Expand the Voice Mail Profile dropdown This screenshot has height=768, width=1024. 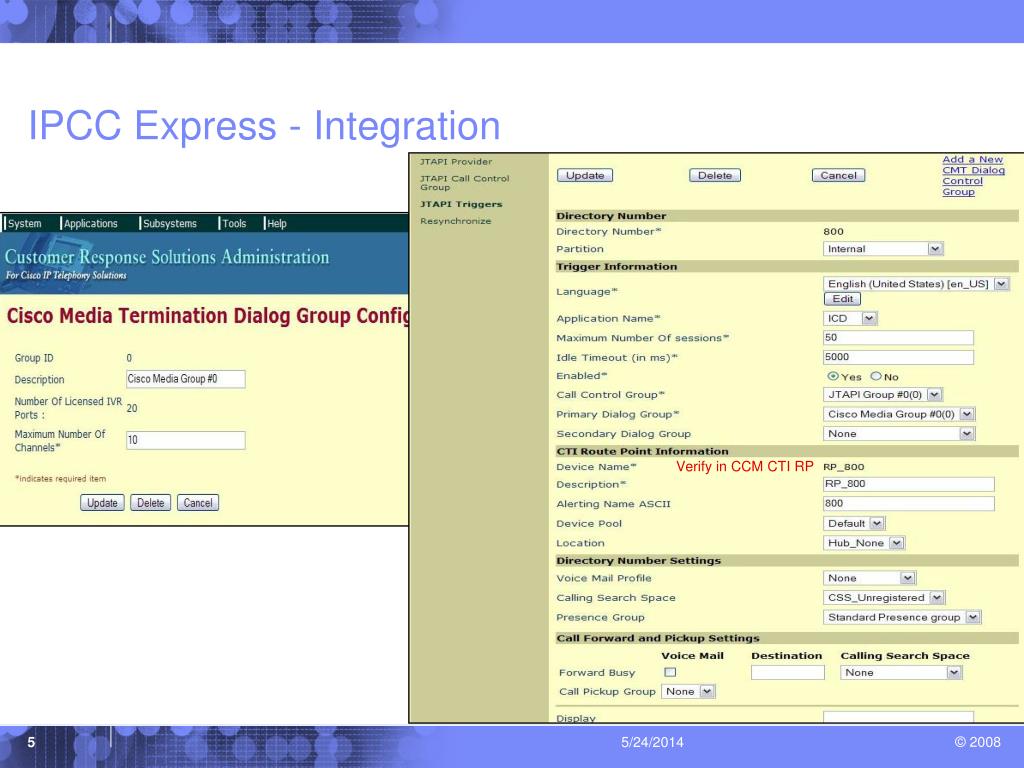click(869, 578)
